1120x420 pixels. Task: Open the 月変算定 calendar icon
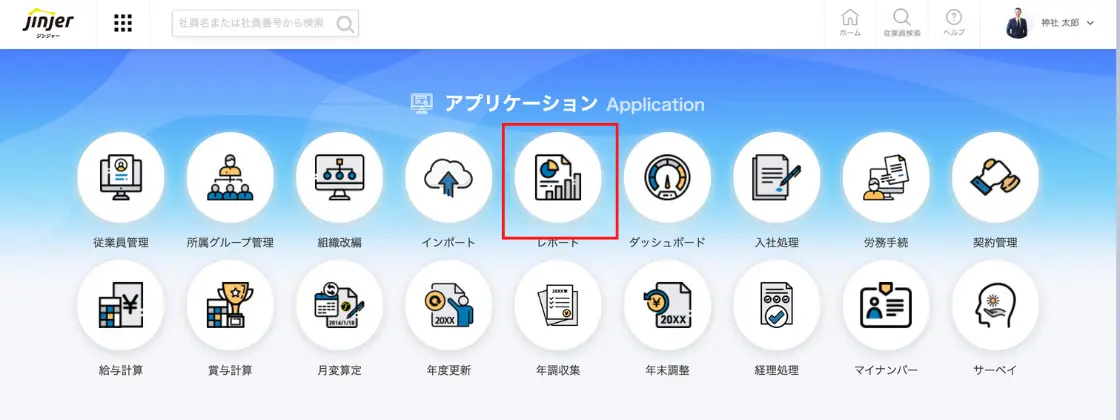point(339,305)
